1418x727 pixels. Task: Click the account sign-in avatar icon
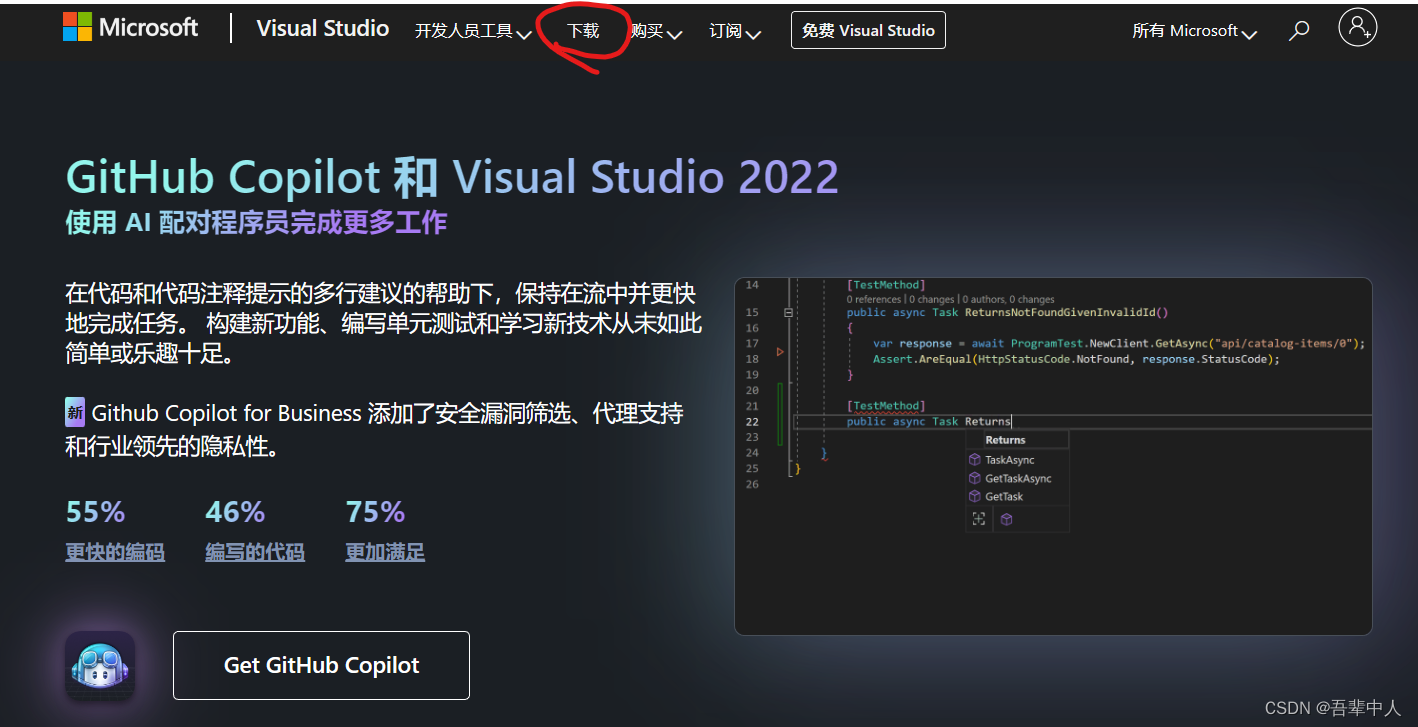coord(1357,28)
